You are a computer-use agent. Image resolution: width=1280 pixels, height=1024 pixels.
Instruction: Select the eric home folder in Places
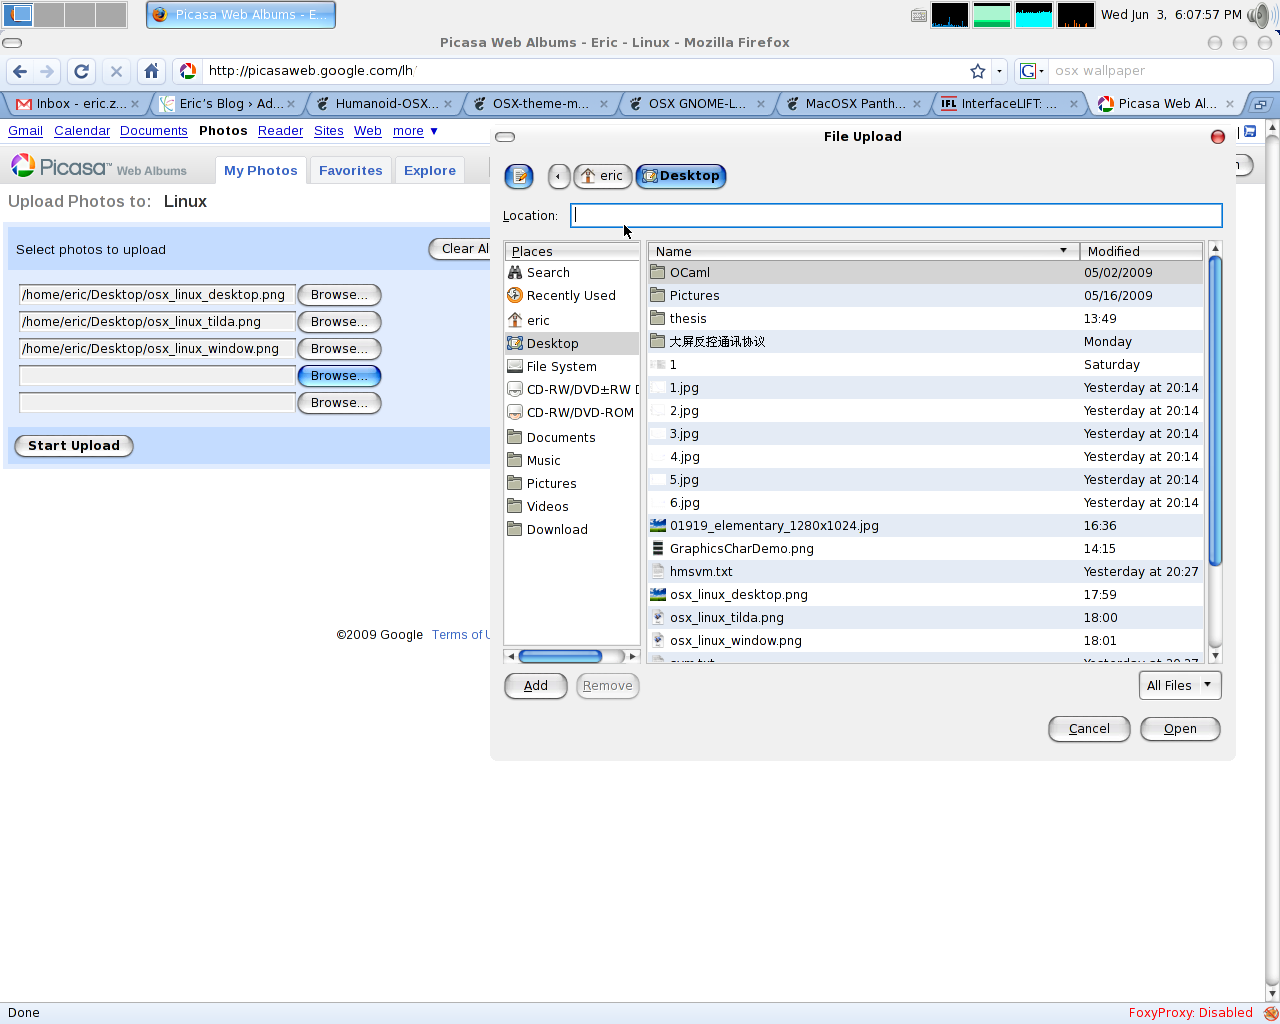pyautogui.click(x=572, y=320)
